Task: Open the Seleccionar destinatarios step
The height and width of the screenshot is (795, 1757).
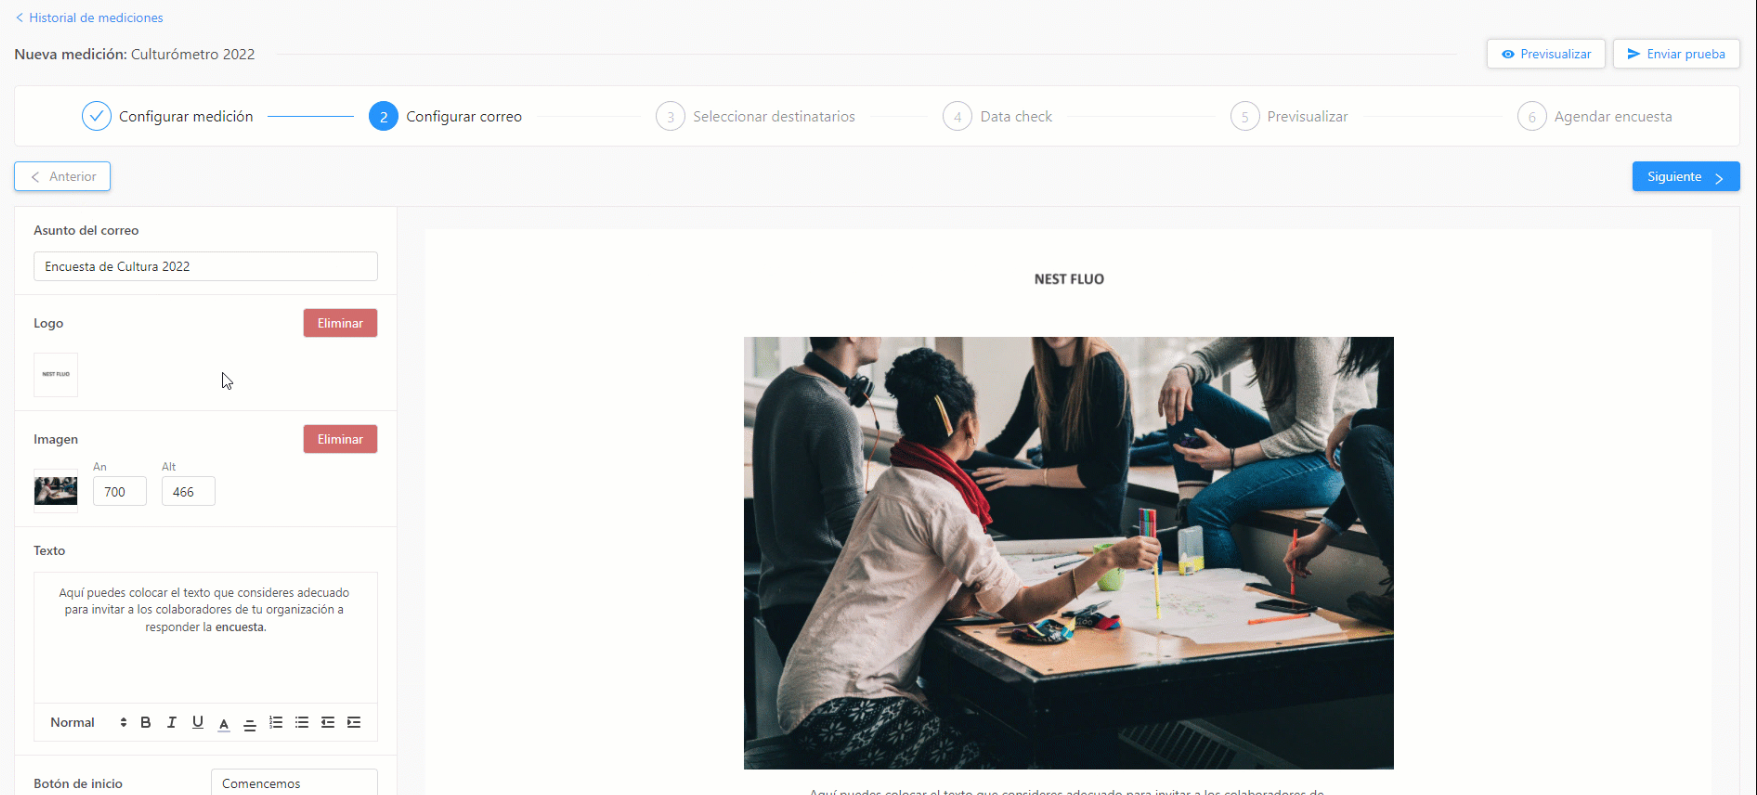Action: click(x=755, y=116)
